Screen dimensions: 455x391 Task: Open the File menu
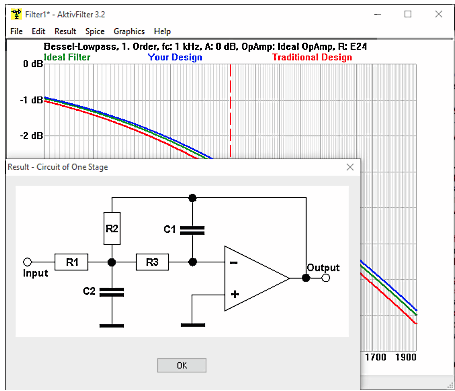click(x=16, y=31)
